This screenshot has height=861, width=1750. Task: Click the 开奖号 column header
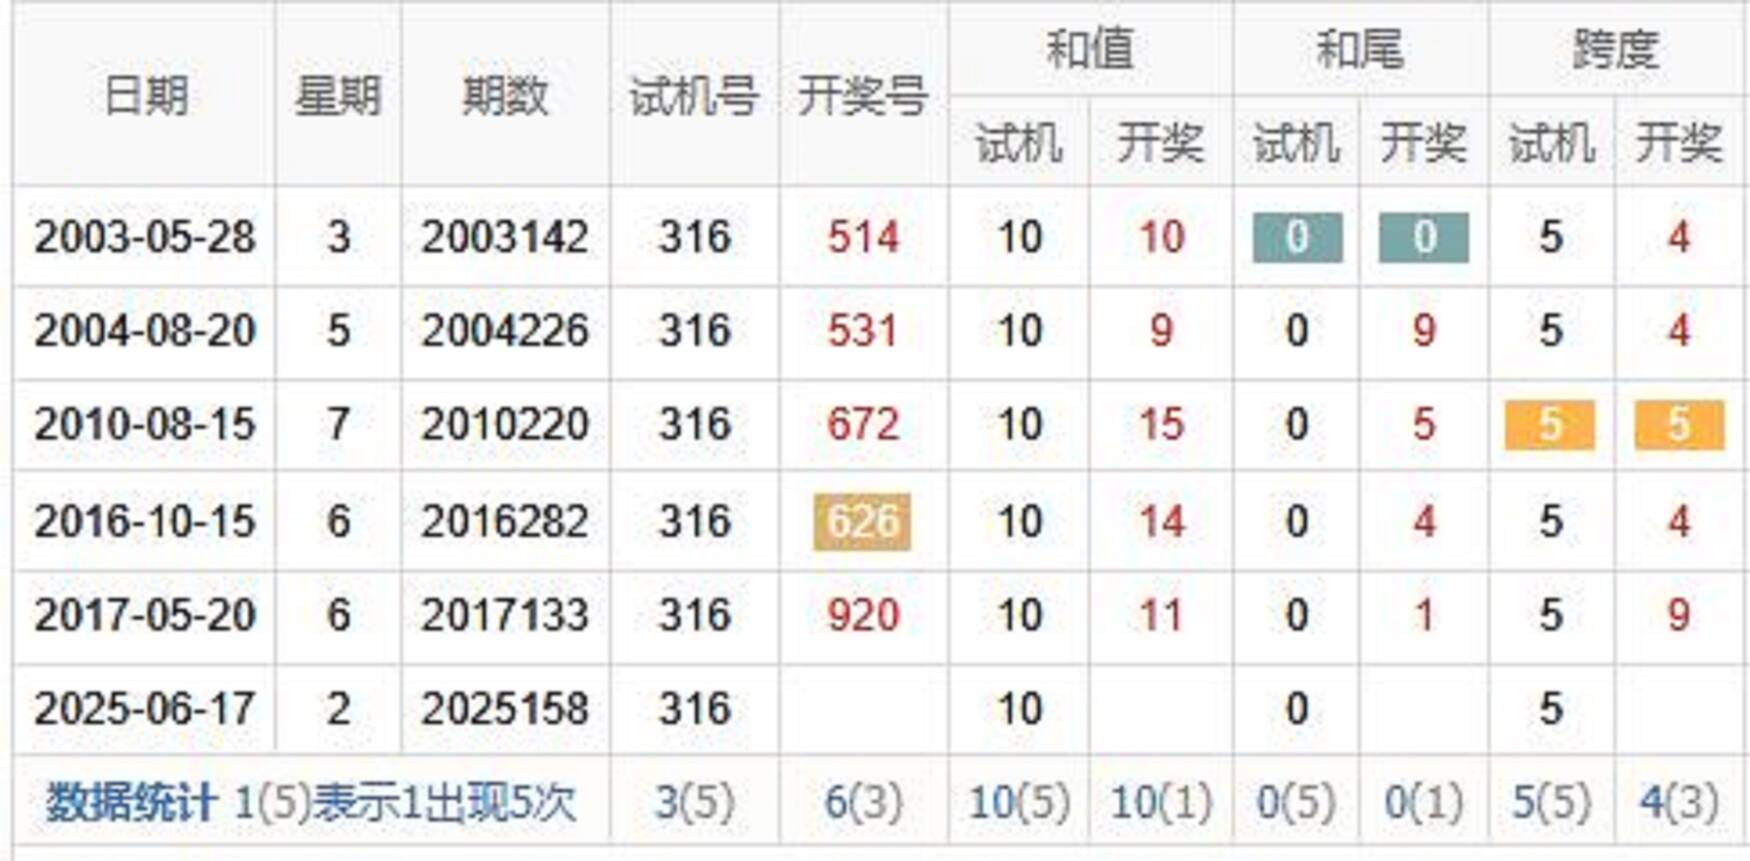[x=863, y=97]
